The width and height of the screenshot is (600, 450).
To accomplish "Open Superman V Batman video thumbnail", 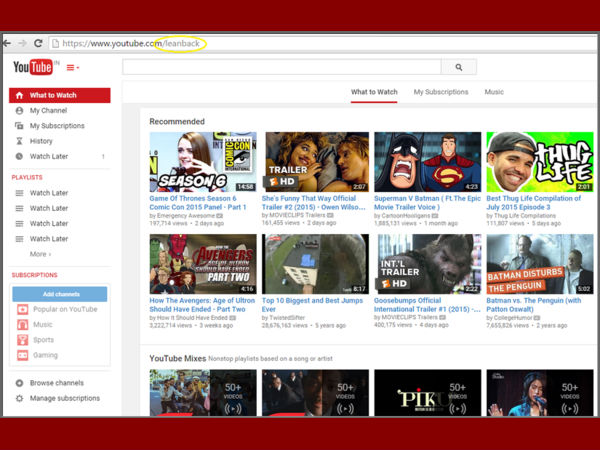I will 427,161.
